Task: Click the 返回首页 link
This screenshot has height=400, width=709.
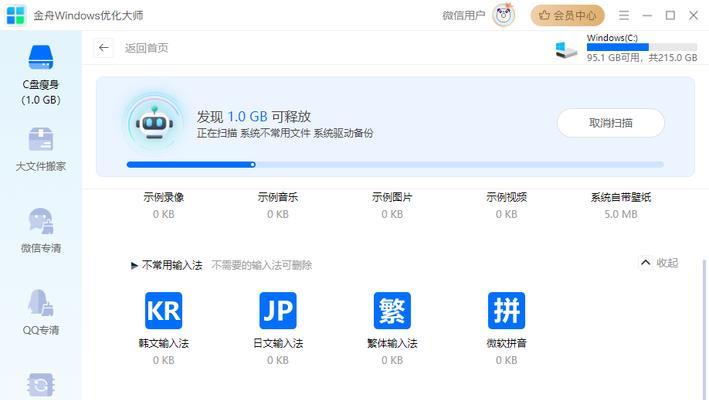Action: (x=147, y=48)
